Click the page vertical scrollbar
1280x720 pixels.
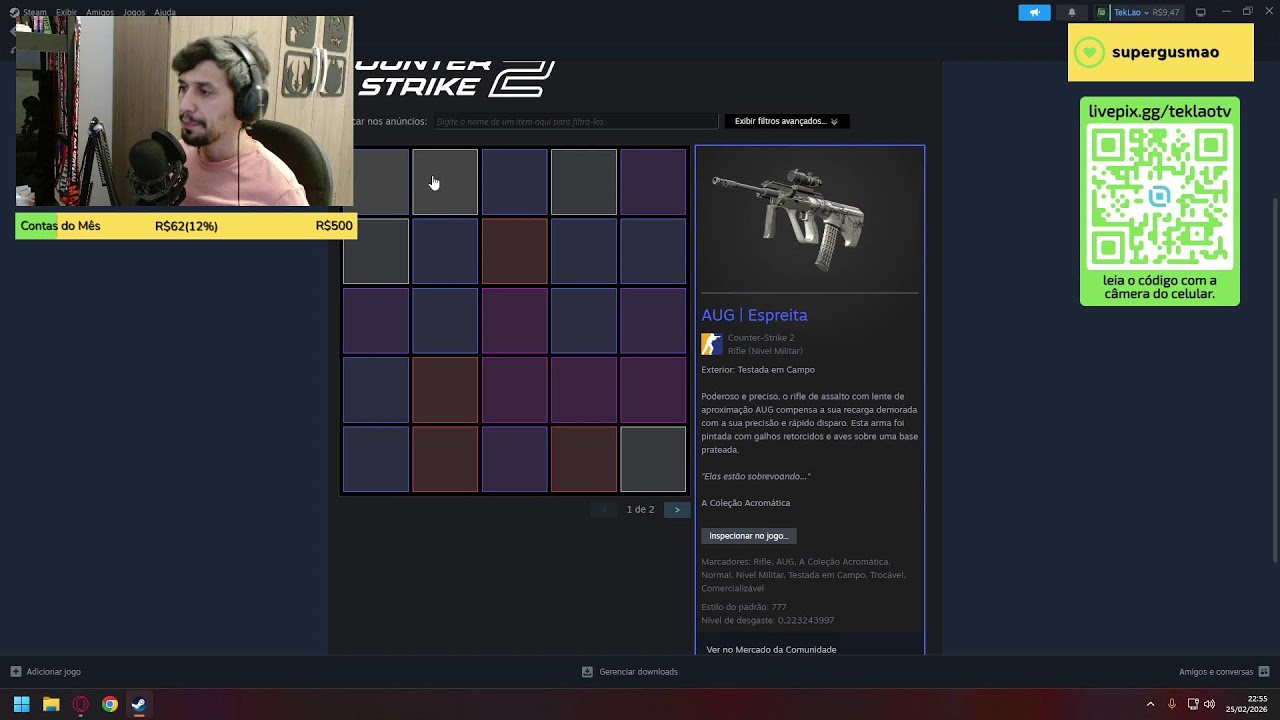(1275, 380)
